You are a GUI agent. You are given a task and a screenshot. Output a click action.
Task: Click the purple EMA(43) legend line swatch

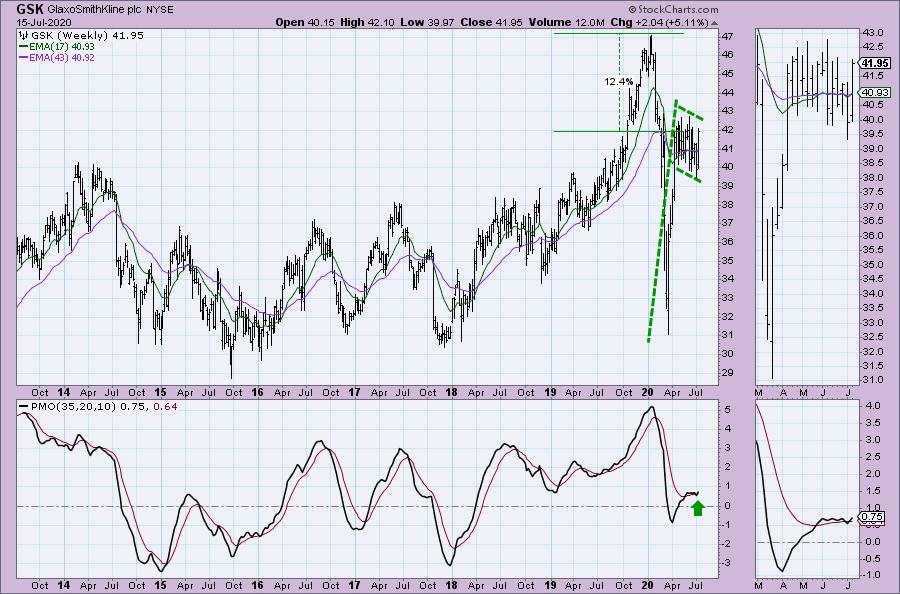coord(24,58)
